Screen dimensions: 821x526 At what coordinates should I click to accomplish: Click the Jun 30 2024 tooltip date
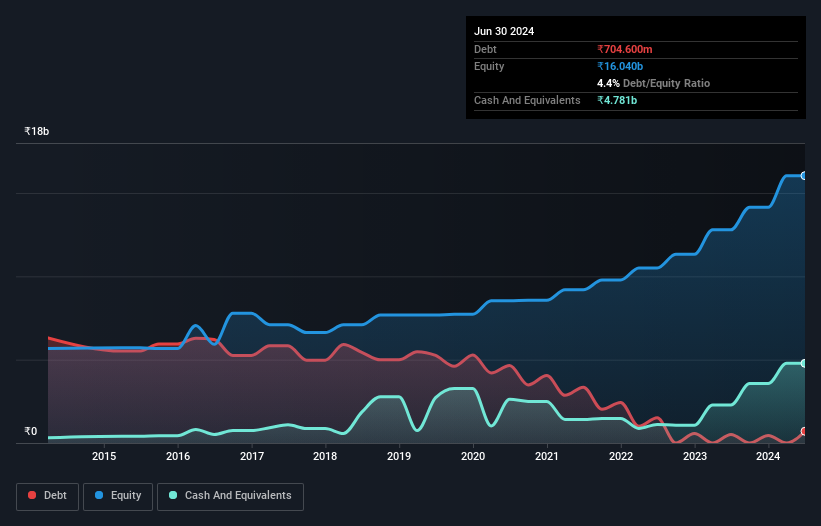(x=504, y=31)
